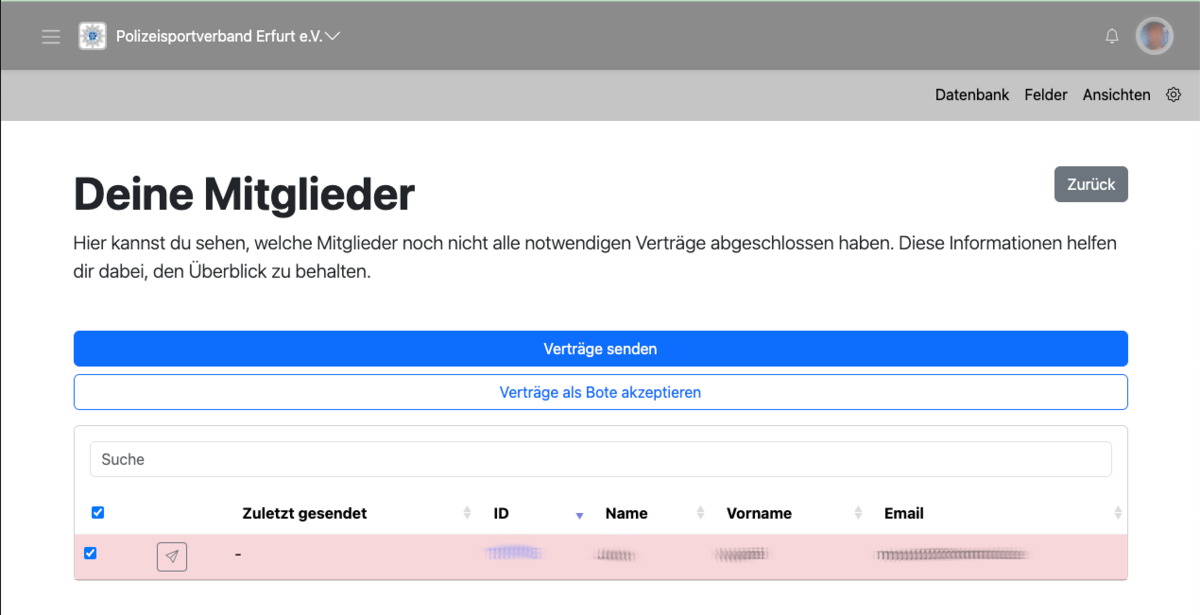The height and width of the screenshot is (615, 1200).
Task: Click the sort arrows of the Email column
Action: click(x=1118, y=513)
